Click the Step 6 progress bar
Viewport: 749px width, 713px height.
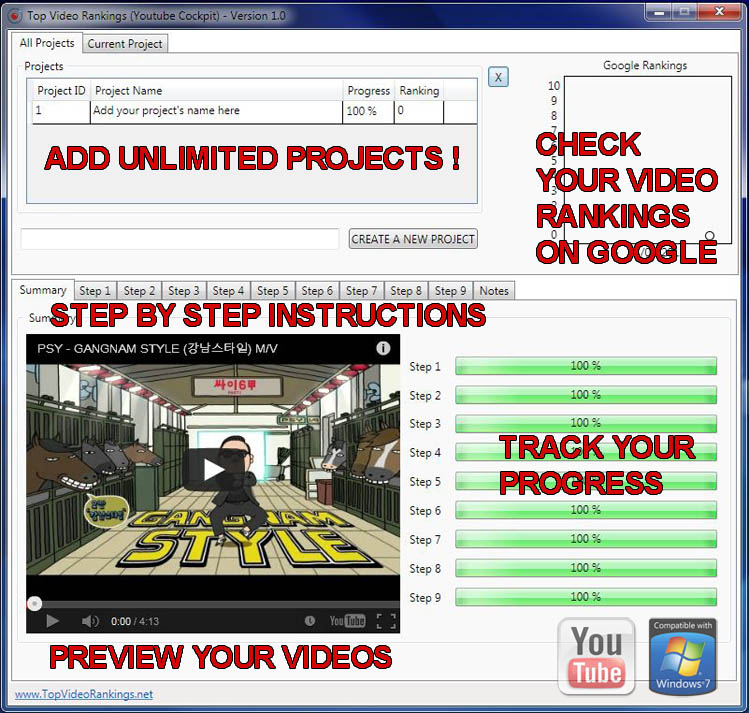[x=586, y=510]
